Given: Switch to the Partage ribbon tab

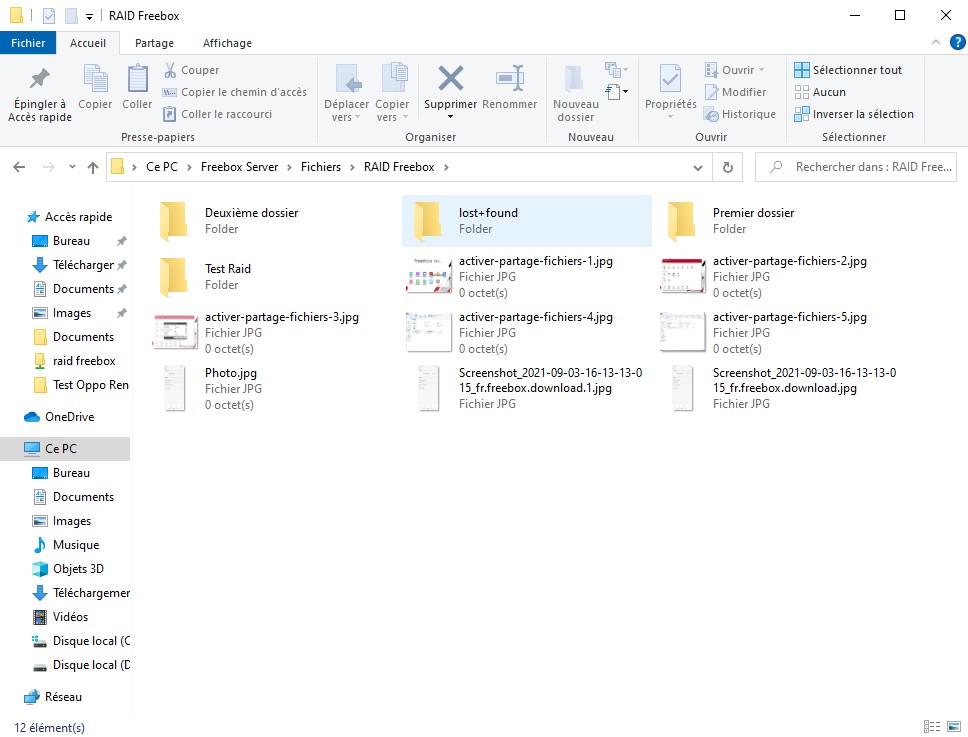Looking at the screenshot, I should (154, 43).
